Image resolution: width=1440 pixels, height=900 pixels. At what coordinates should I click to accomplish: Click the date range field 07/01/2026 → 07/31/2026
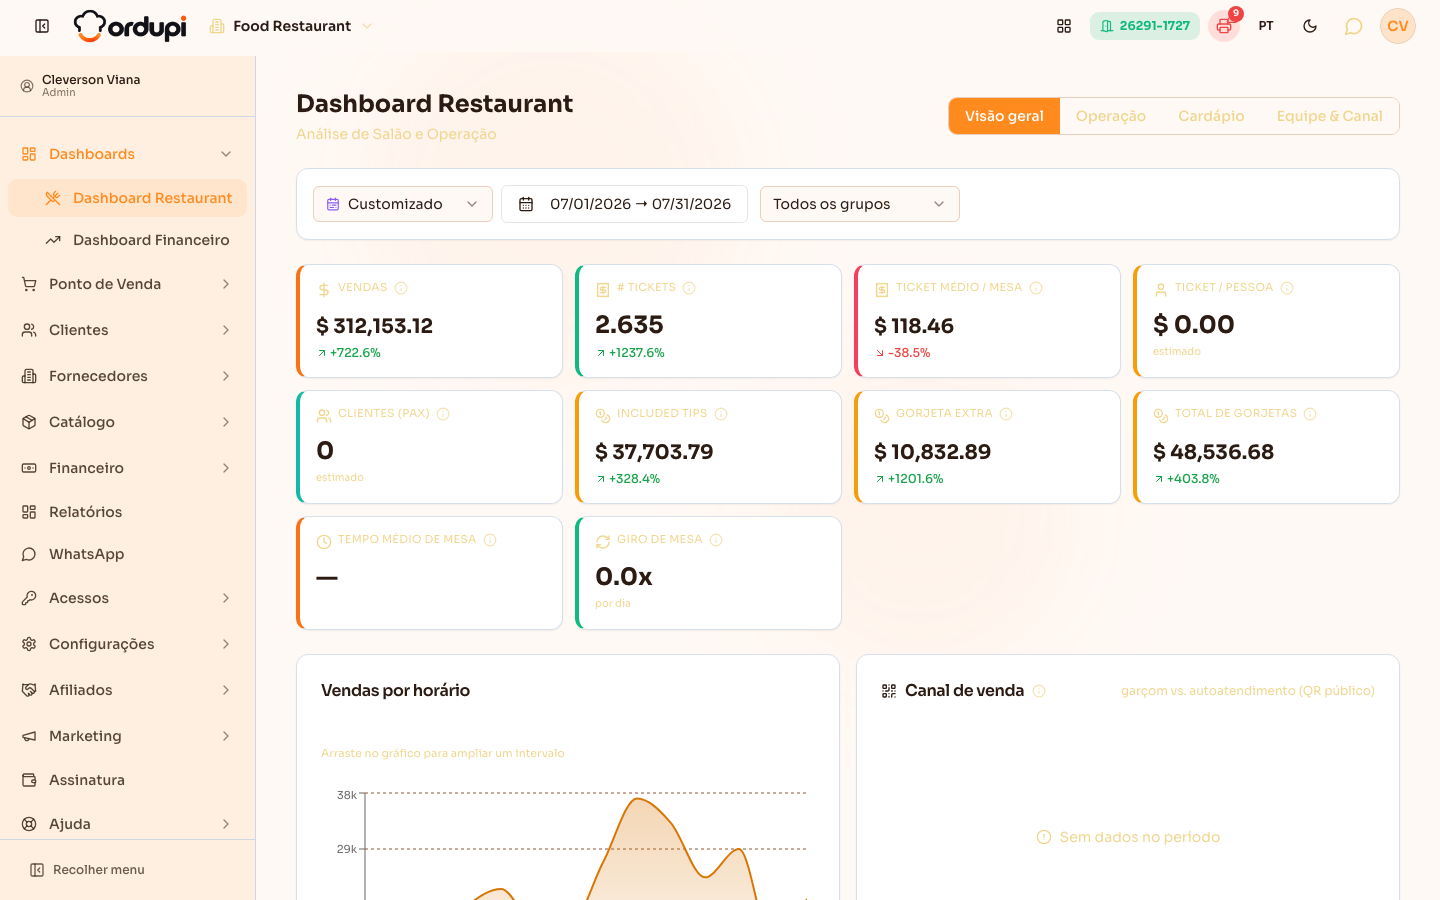click(624, 204)
